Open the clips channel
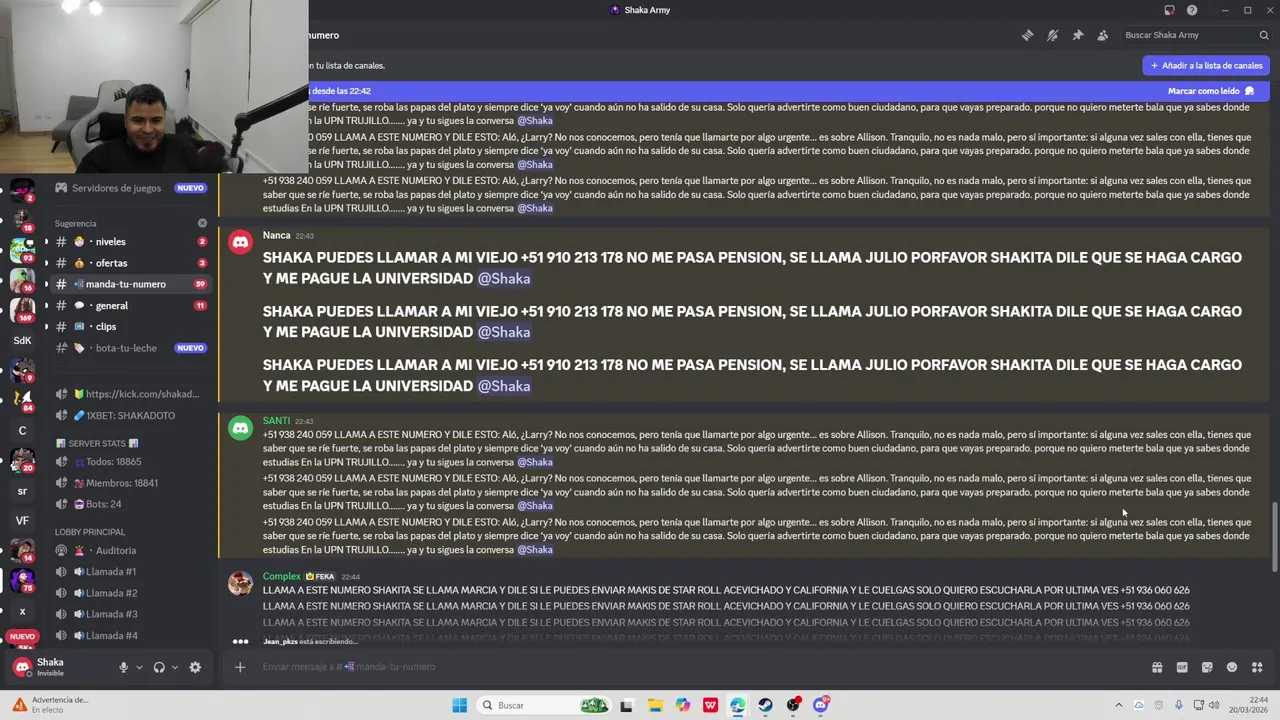 130,327
